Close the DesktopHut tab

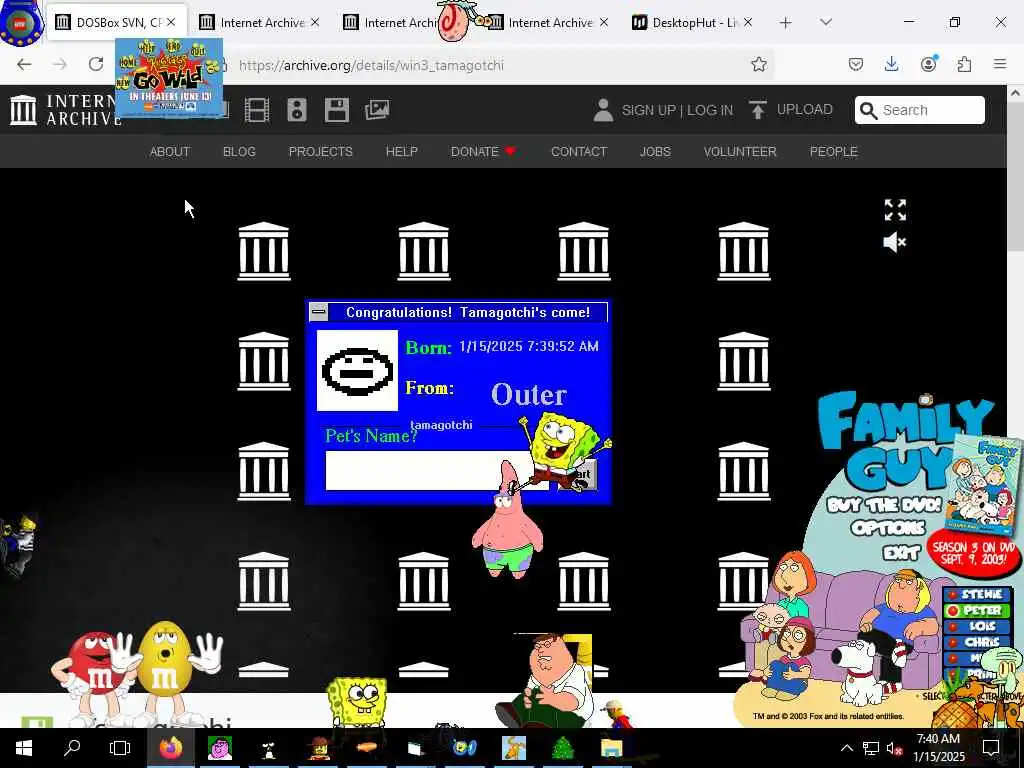click(x=748, y=23)
